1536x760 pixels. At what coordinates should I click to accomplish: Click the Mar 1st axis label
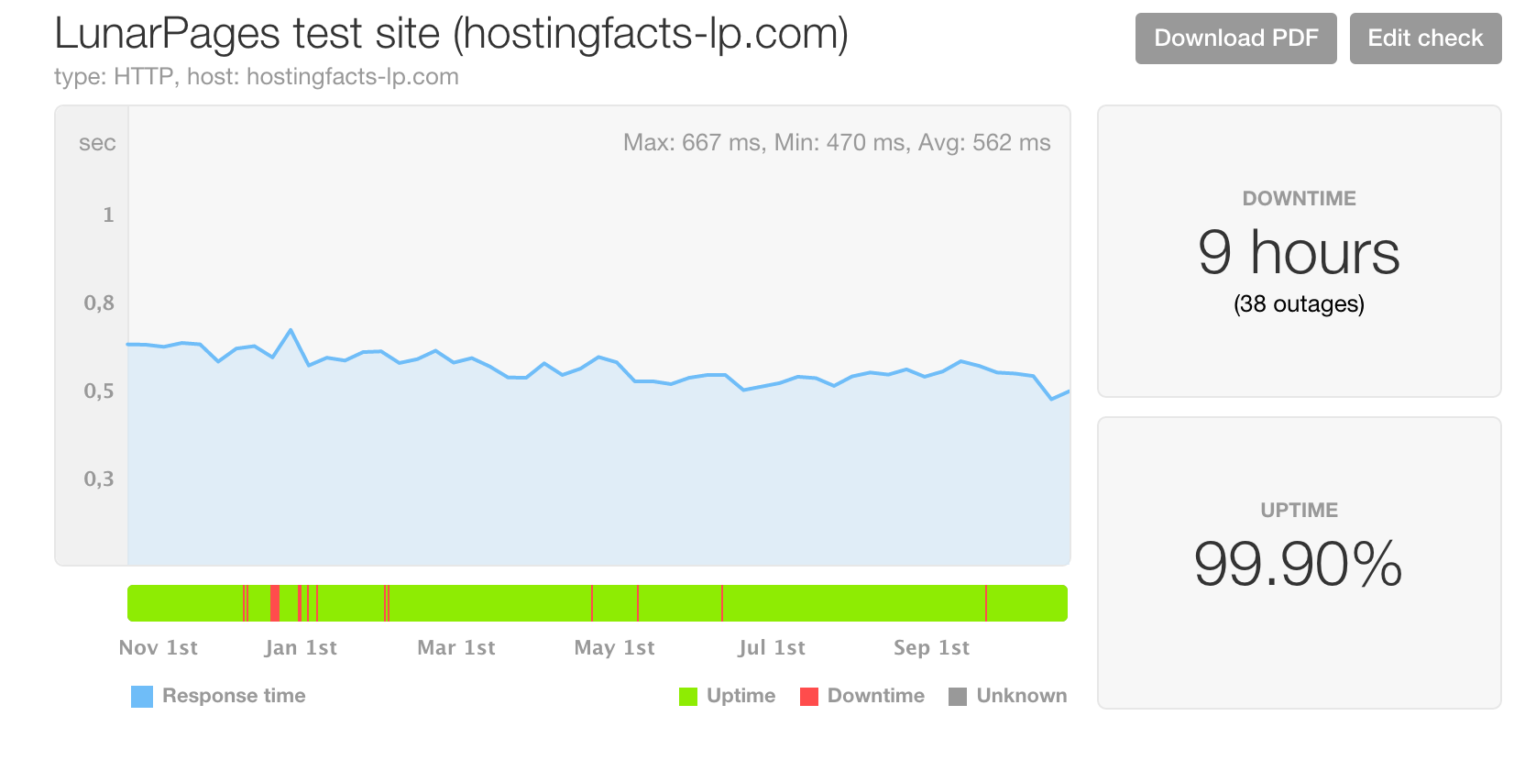point(456,648)
